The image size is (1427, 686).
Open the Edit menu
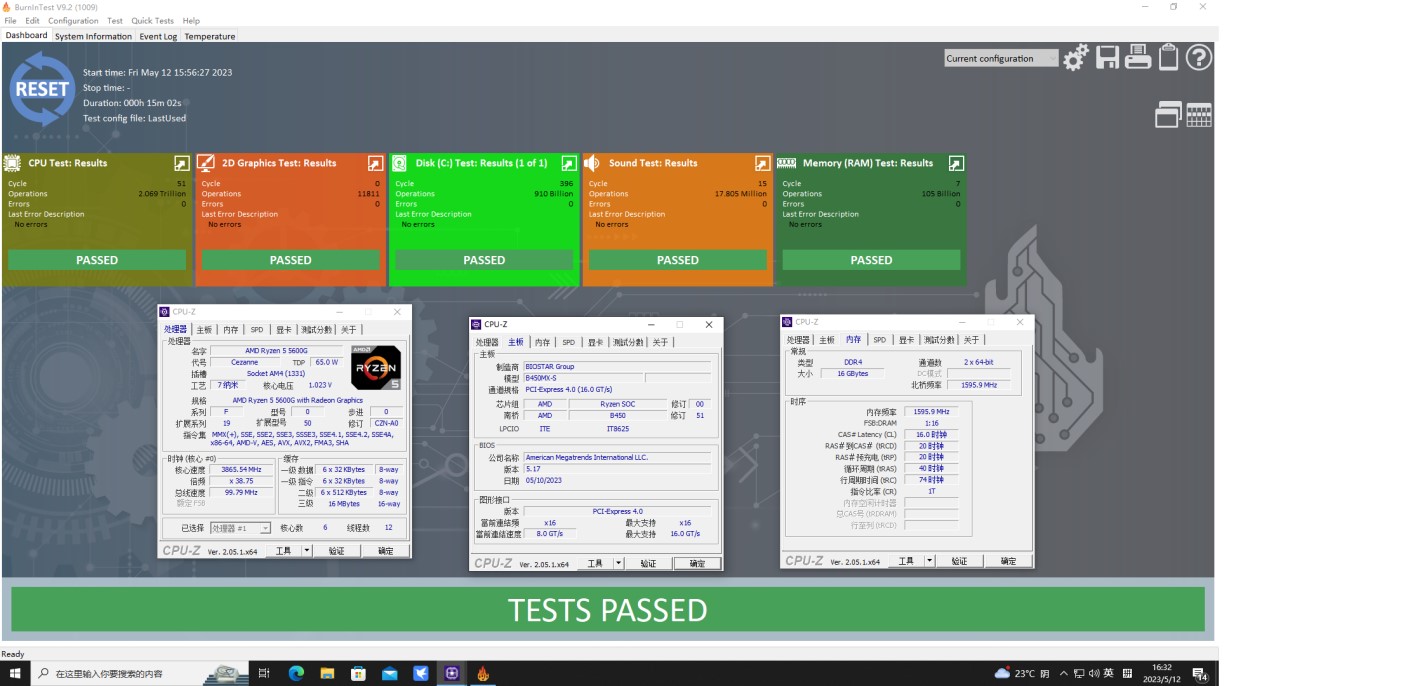click(33, 21)
